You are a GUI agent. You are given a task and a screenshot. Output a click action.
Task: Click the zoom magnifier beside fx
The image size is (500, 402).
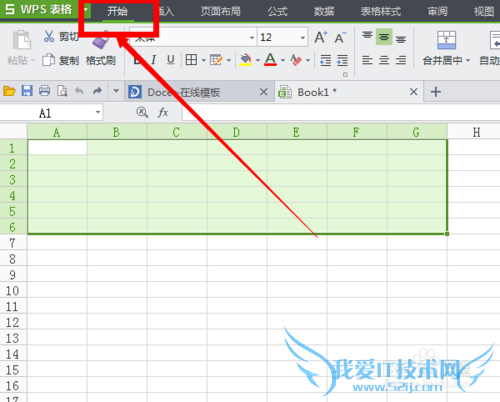pyautogui.click(x=142, y=112)
